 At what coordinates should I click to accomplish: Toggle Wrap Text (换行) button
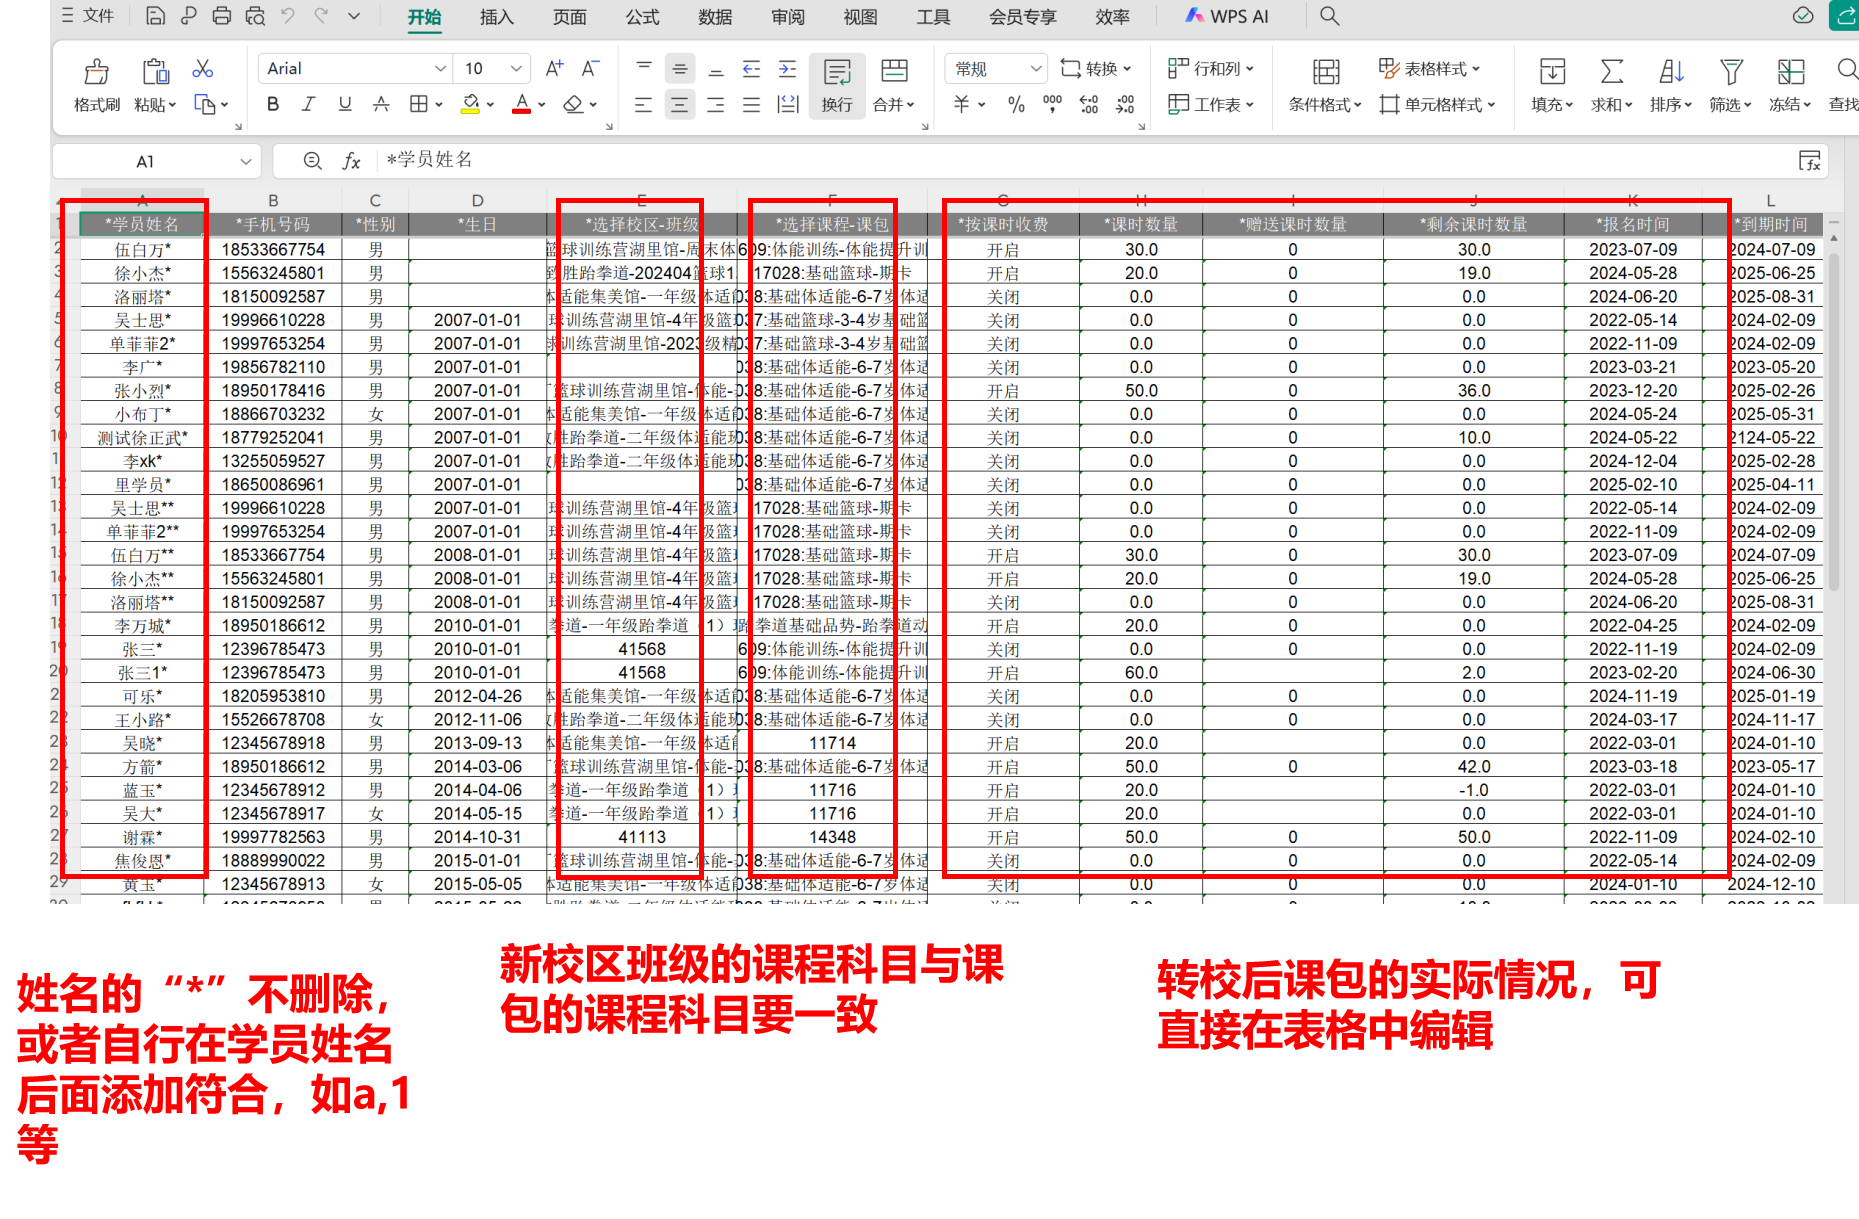(837, 84)
